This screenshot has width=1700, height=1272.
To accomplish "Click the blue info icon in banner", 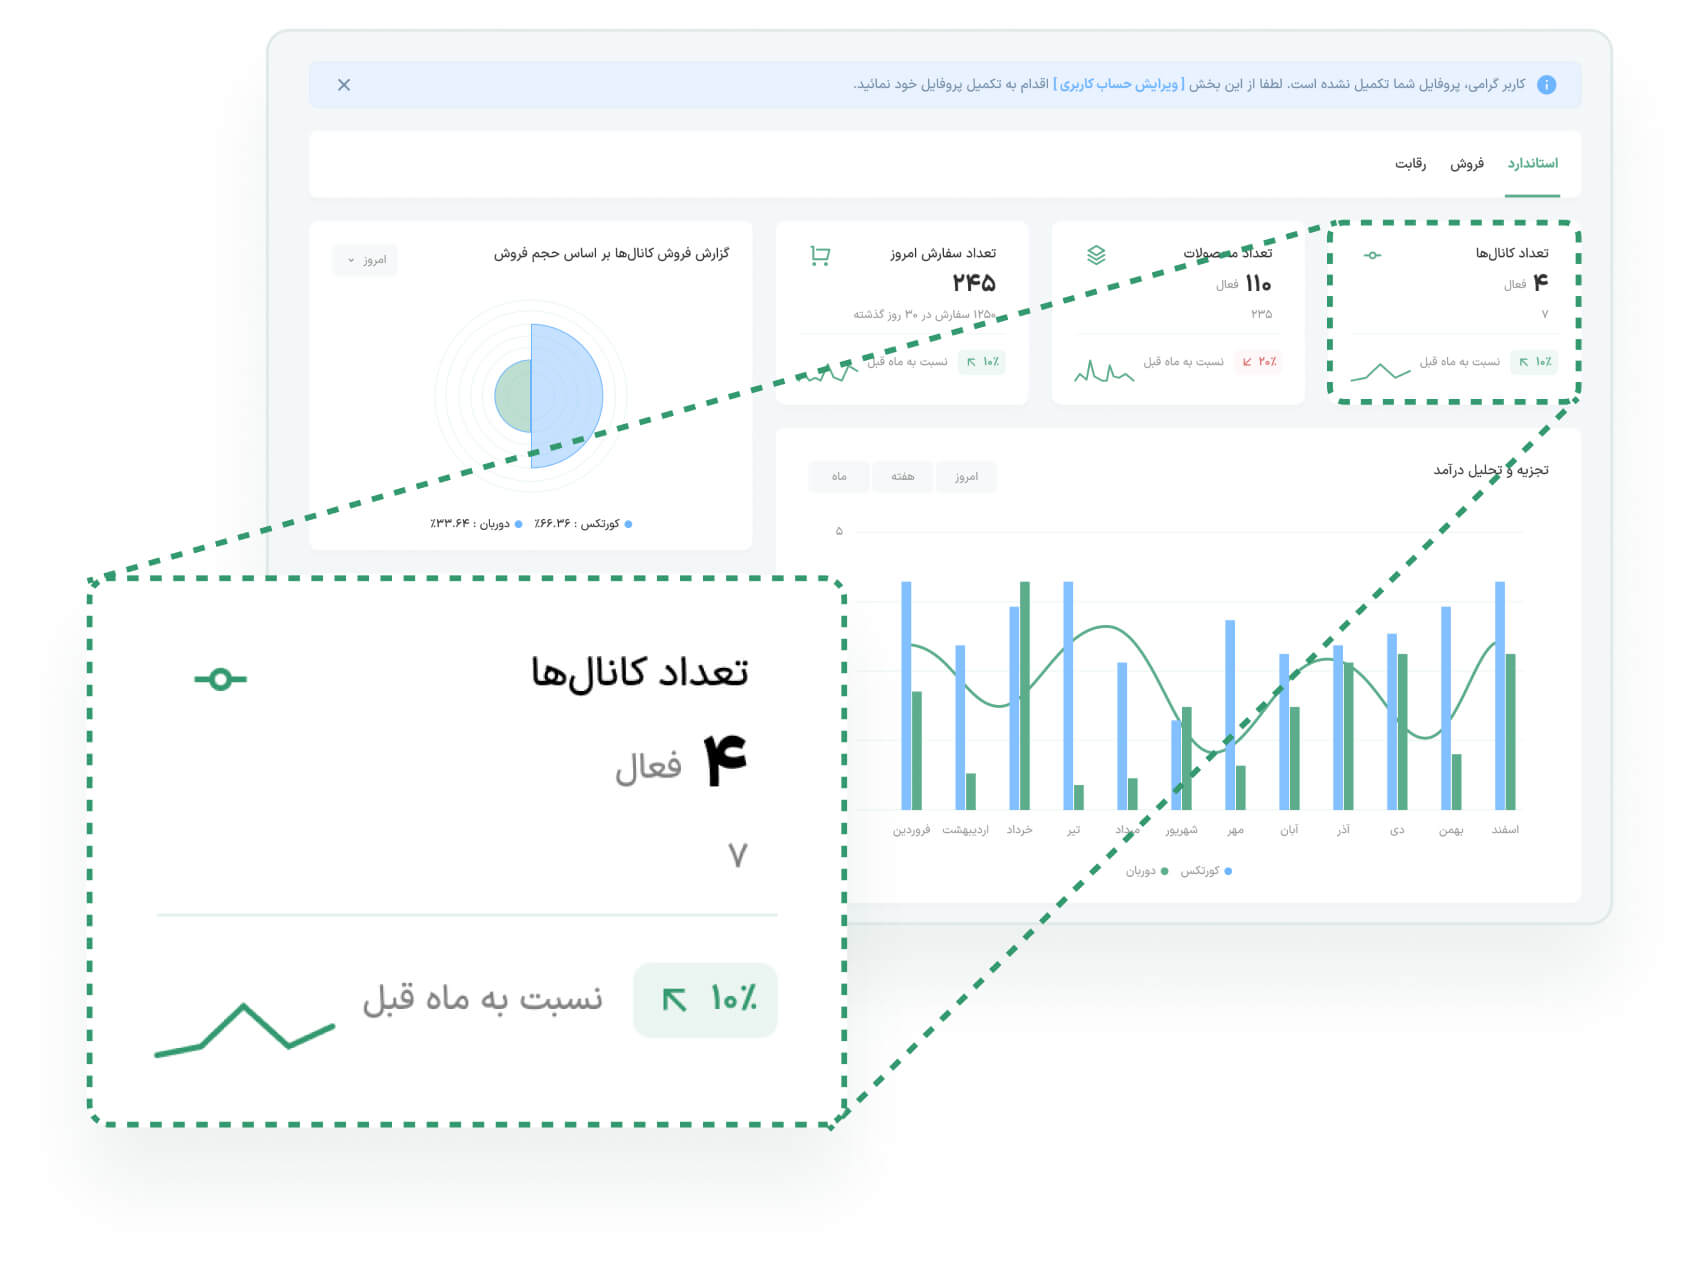I will coord(1546,85).
